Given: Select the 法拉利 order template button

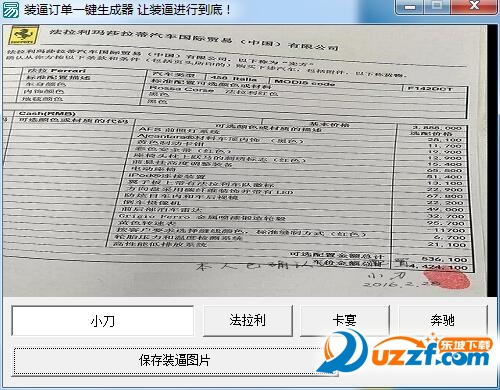Looking at the screenshot, I should click(248, 320).
